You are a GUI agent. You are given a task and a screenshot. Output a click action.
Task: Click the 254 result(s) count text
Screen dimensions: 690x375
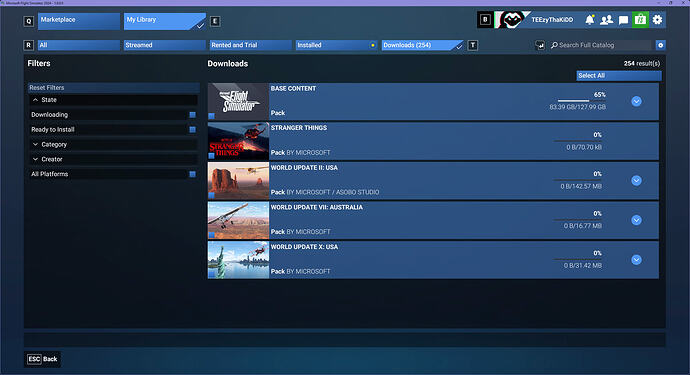(x=642, y=63)
